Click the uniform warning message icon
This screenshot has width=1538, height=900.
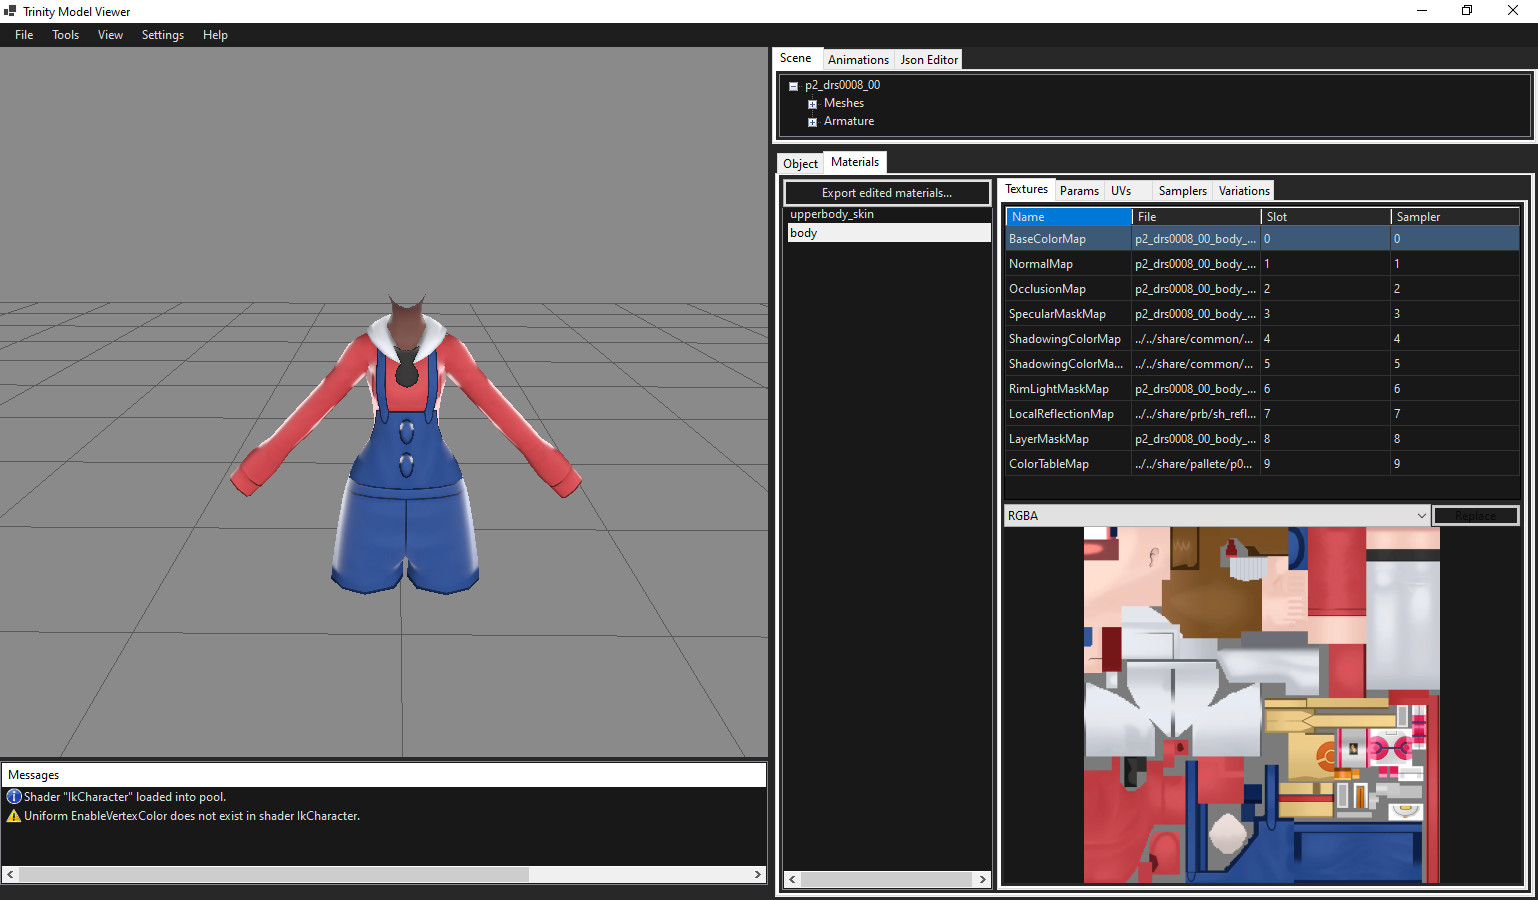(14, 816)
